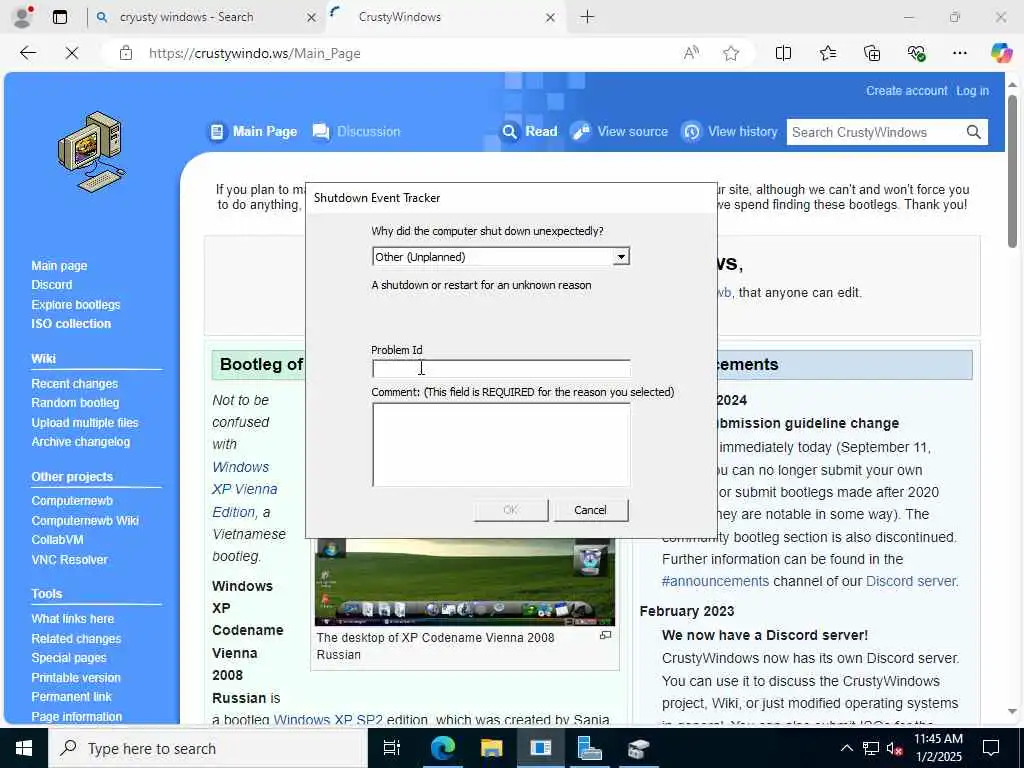Open the Discussion wiki tab
1024x768 pixels.
point(357,131)
